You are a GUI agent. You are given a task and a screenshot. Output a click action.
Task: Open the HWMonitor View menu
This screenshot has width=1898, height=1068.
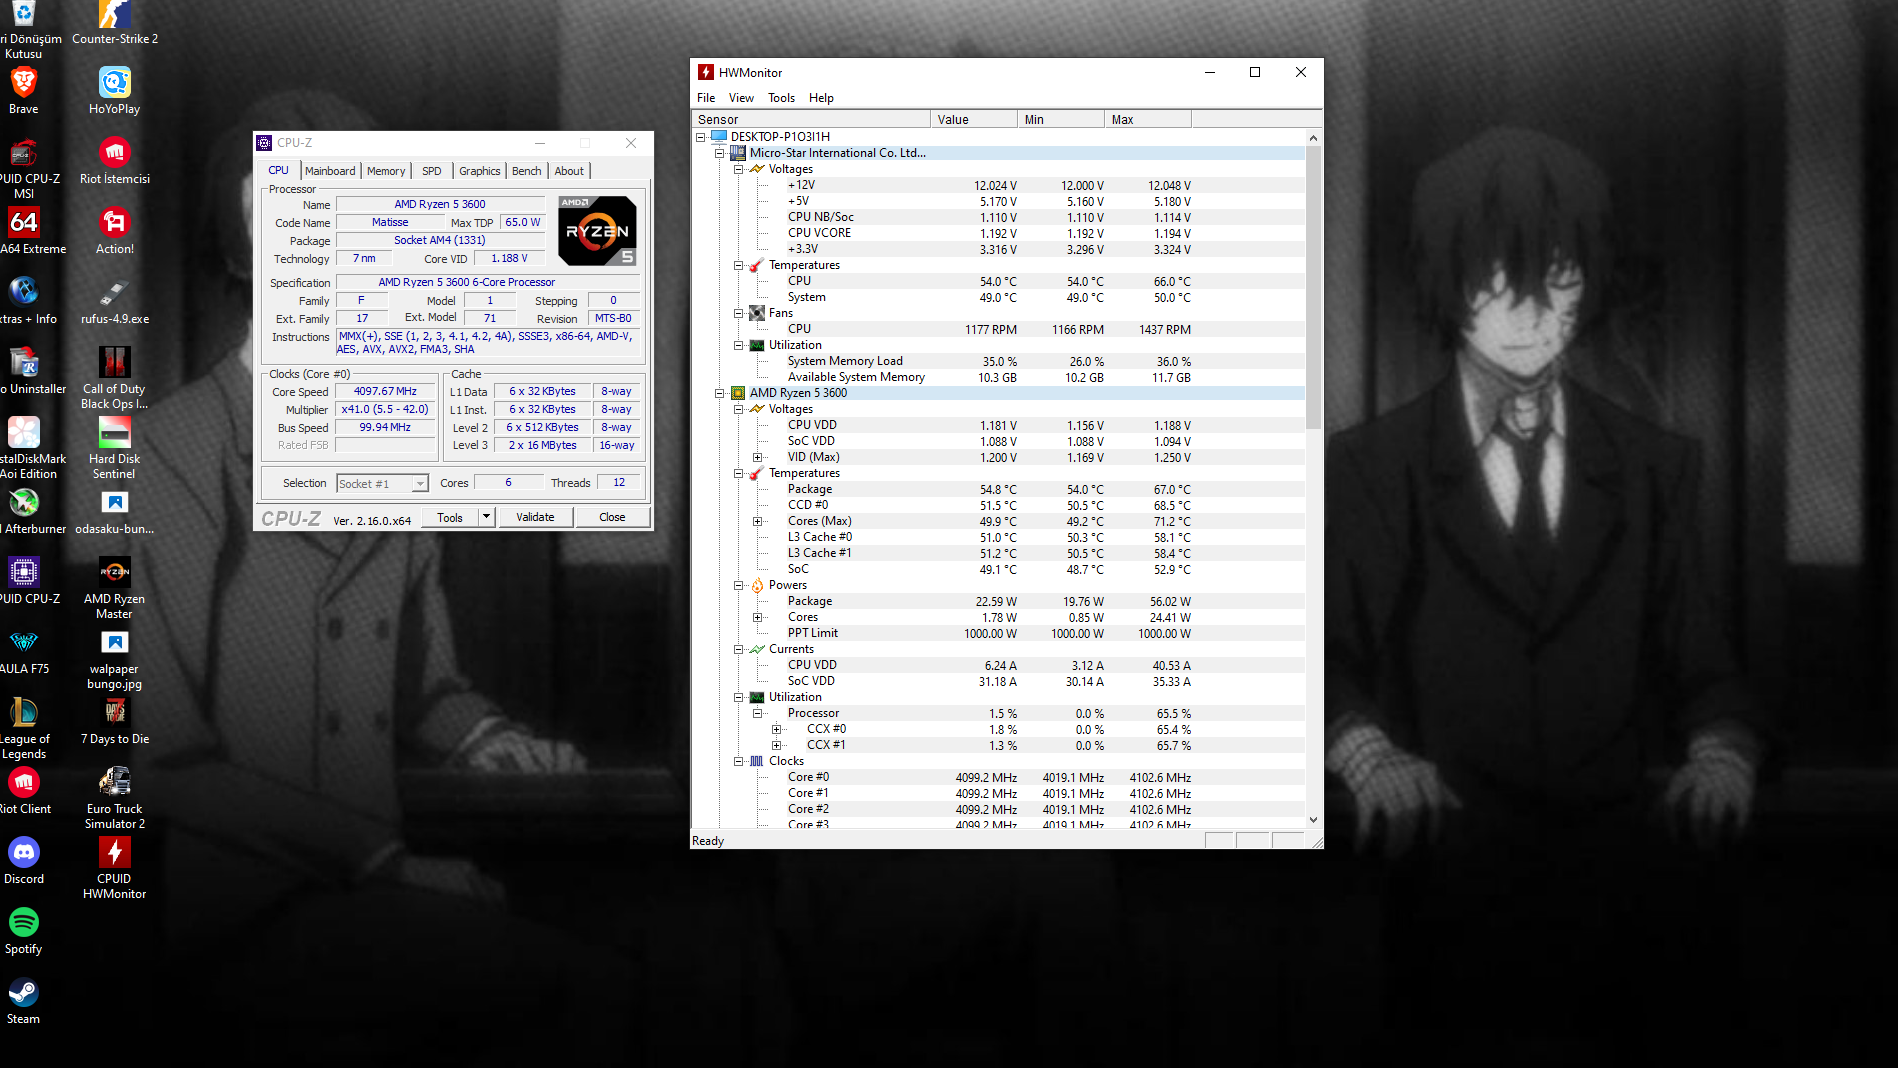click(x=741, y=98)
